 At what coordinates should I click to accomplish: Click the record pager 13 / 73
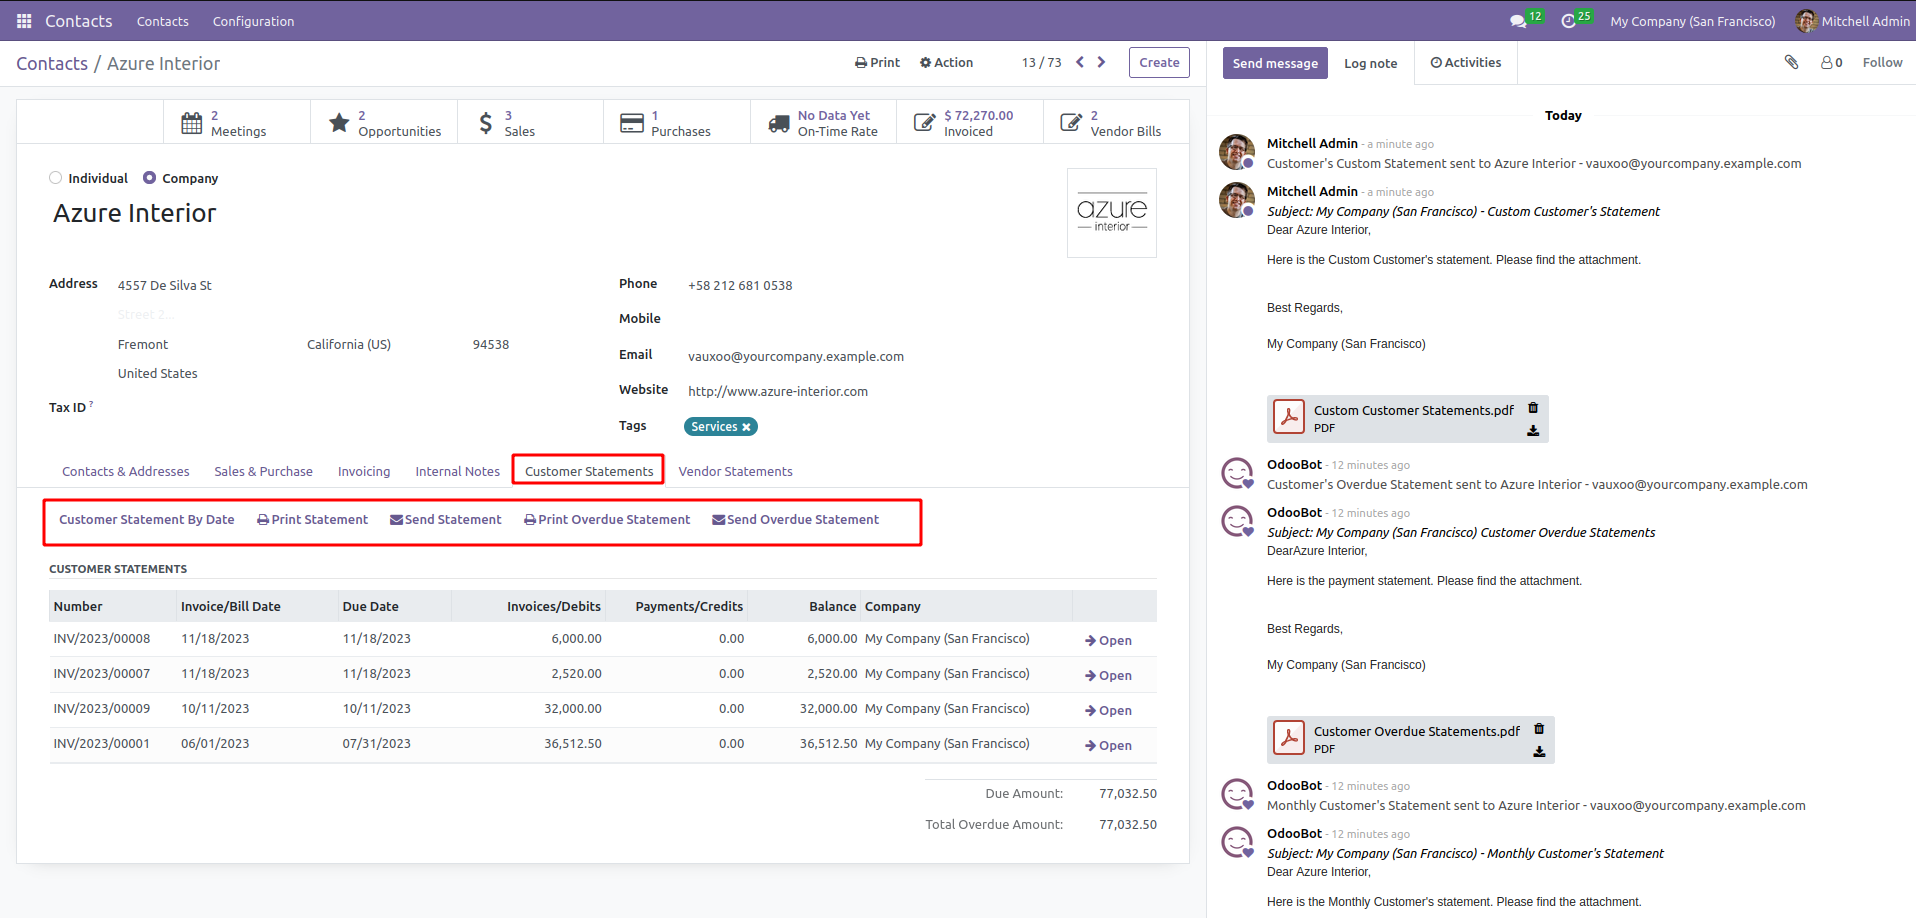1041,62
